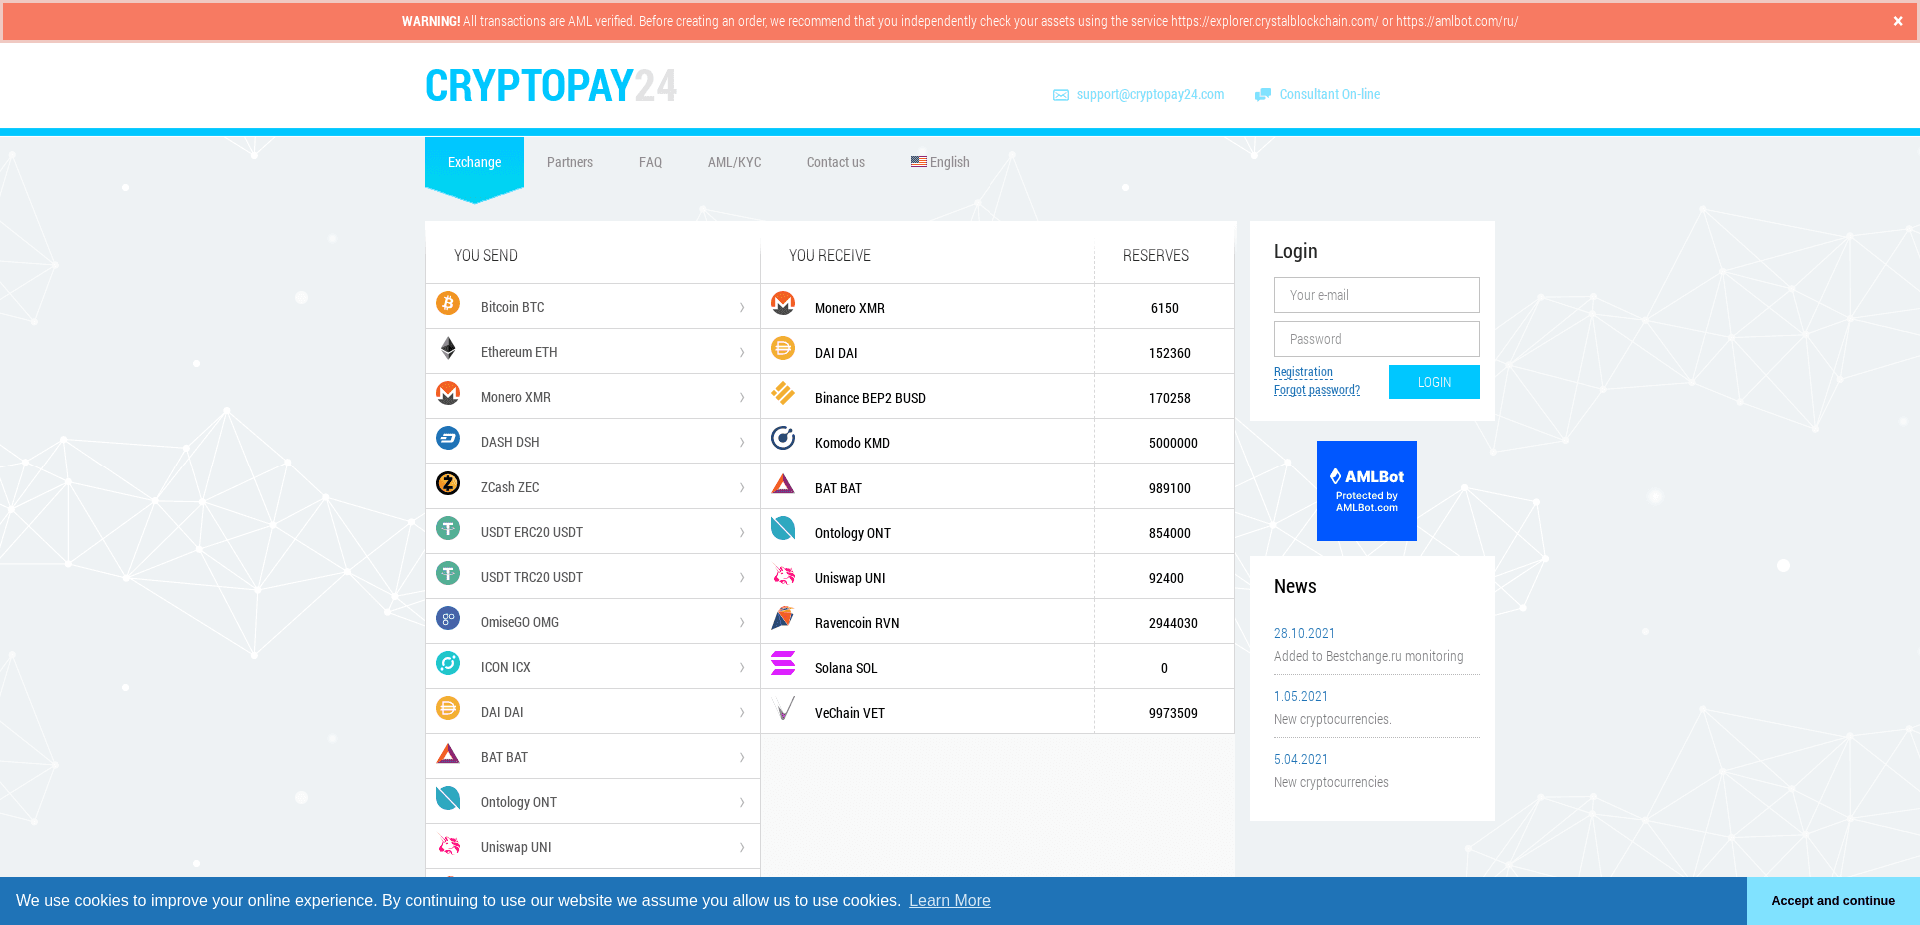
Task: Select the Bitcoin BTC icon
Action: tap(448, 304)
